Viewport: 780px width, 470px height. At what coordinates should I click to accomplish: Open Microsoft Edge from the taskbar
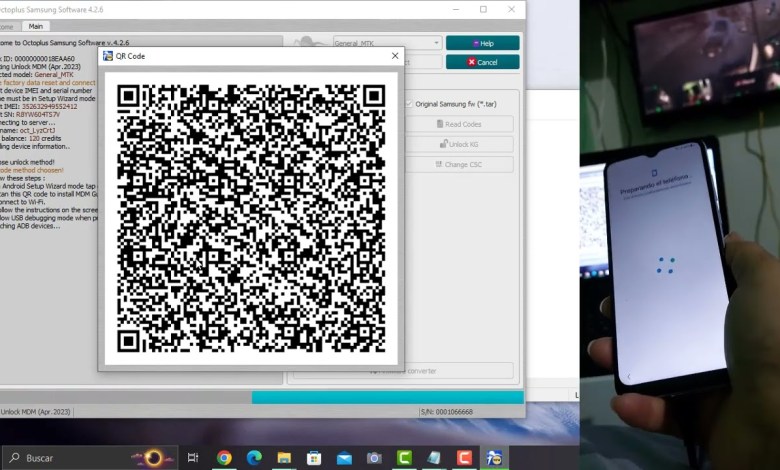pyautogui.click(x=254, y=458)
